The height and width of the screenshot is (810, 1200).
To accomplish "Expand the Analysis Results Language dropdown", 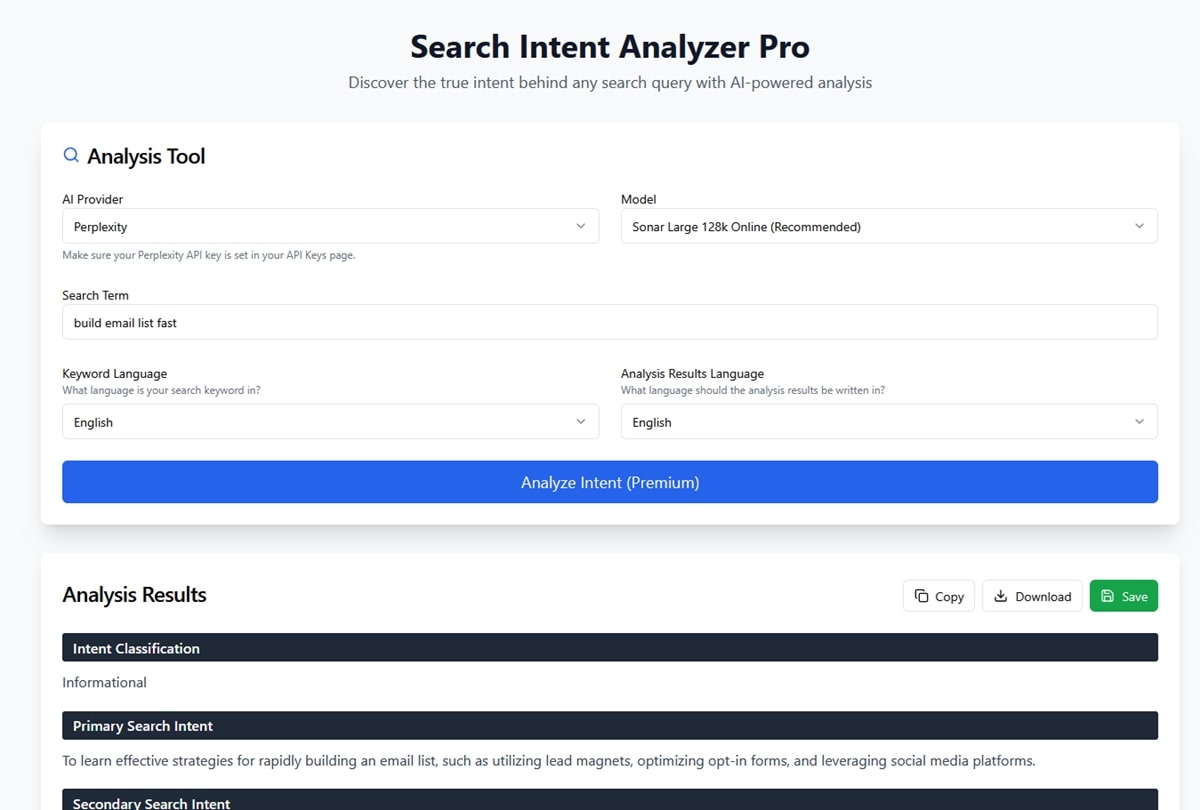I will pyautogui.click(x=889, y=422).
